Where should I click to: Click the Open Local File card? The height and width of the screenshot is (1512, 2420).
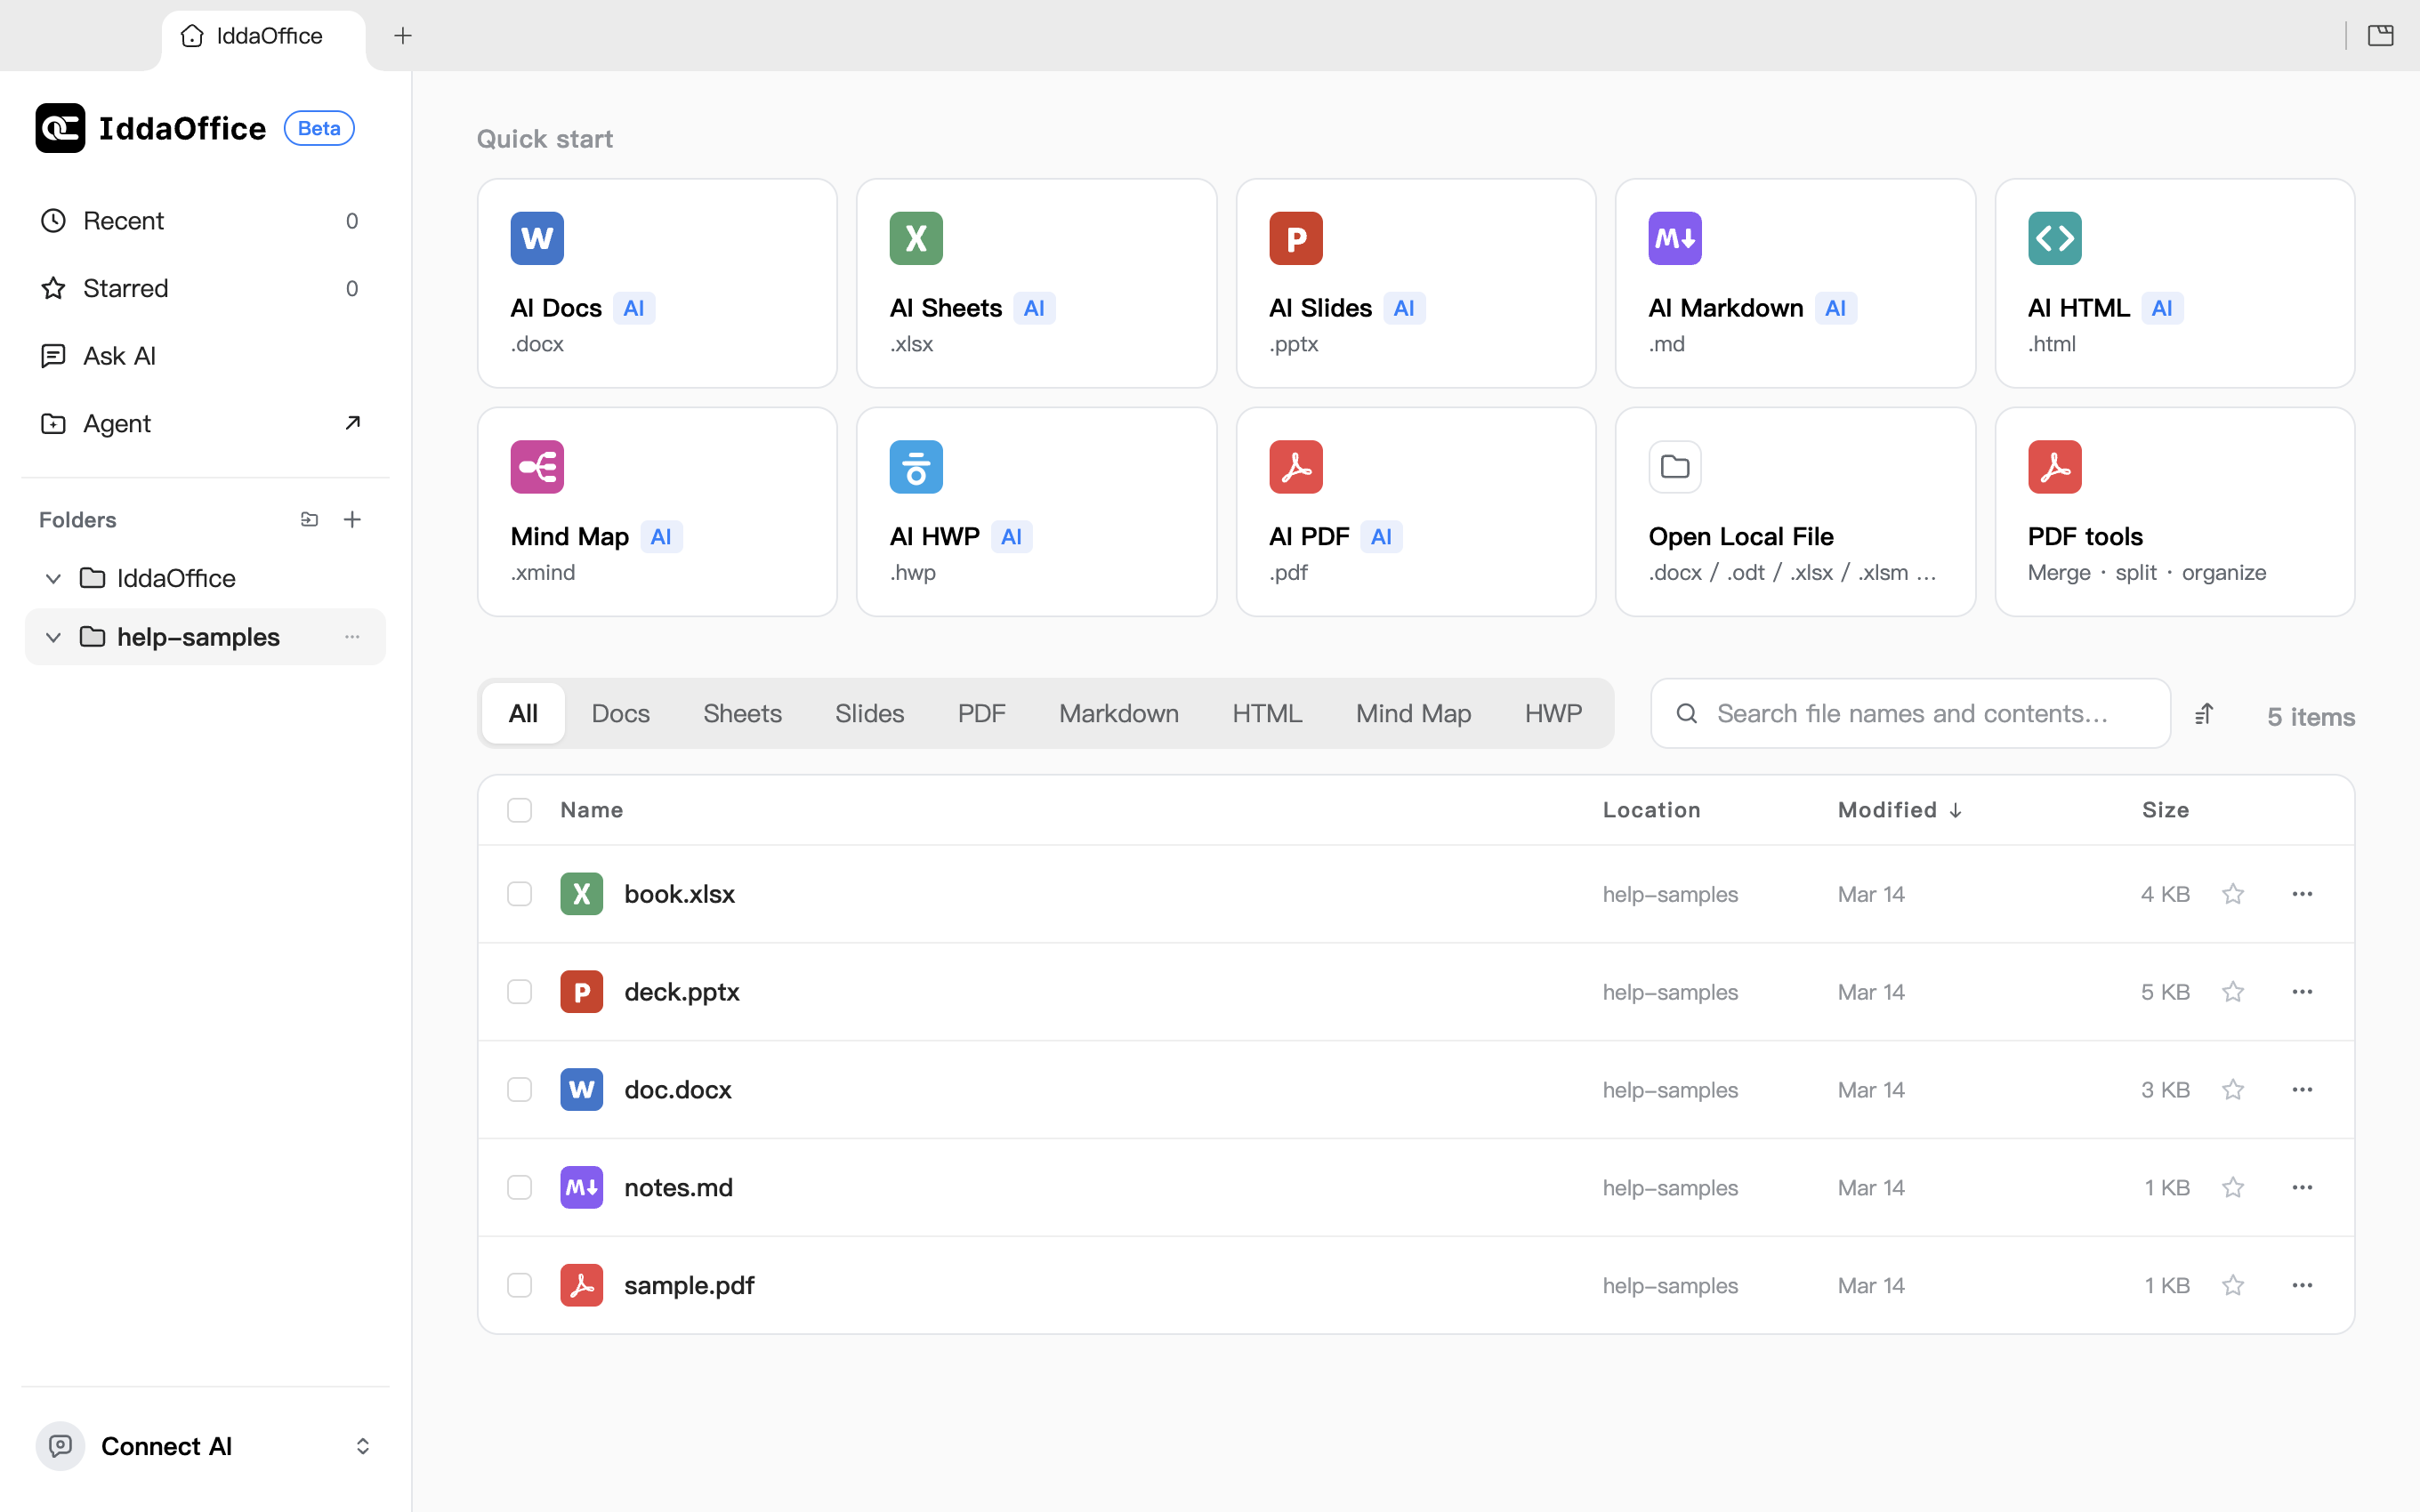1795,512
